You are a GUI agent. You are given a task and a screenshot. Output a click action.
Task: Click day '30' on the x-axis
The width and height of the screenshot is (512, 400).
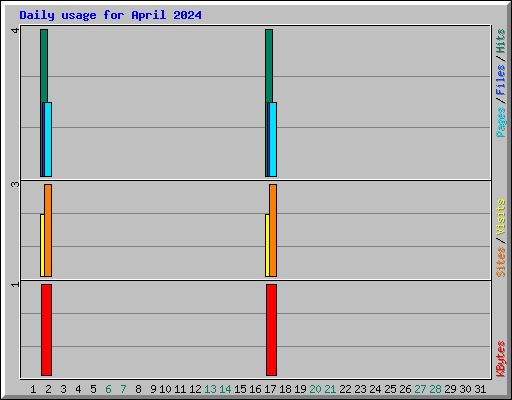(465, 389)
